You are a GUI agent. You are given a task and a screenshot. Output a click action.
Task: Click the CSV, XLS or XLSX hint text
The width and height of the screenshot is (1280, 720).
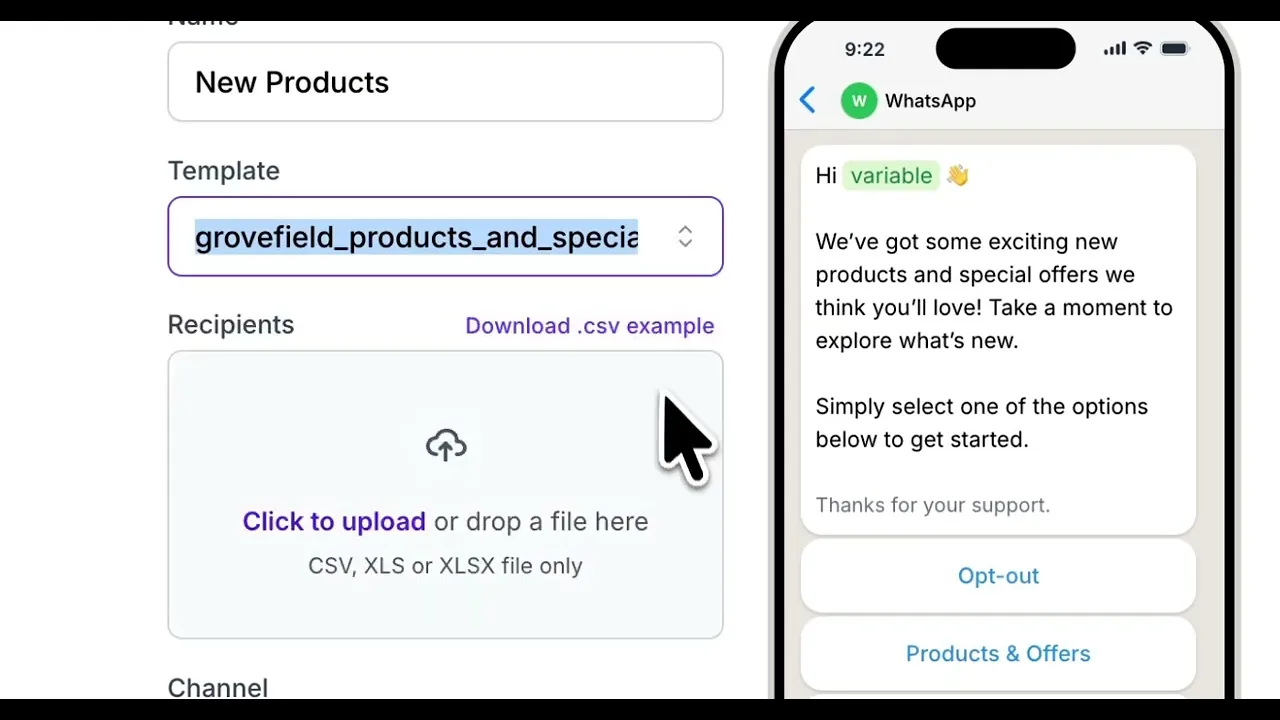tap(445, 566)
